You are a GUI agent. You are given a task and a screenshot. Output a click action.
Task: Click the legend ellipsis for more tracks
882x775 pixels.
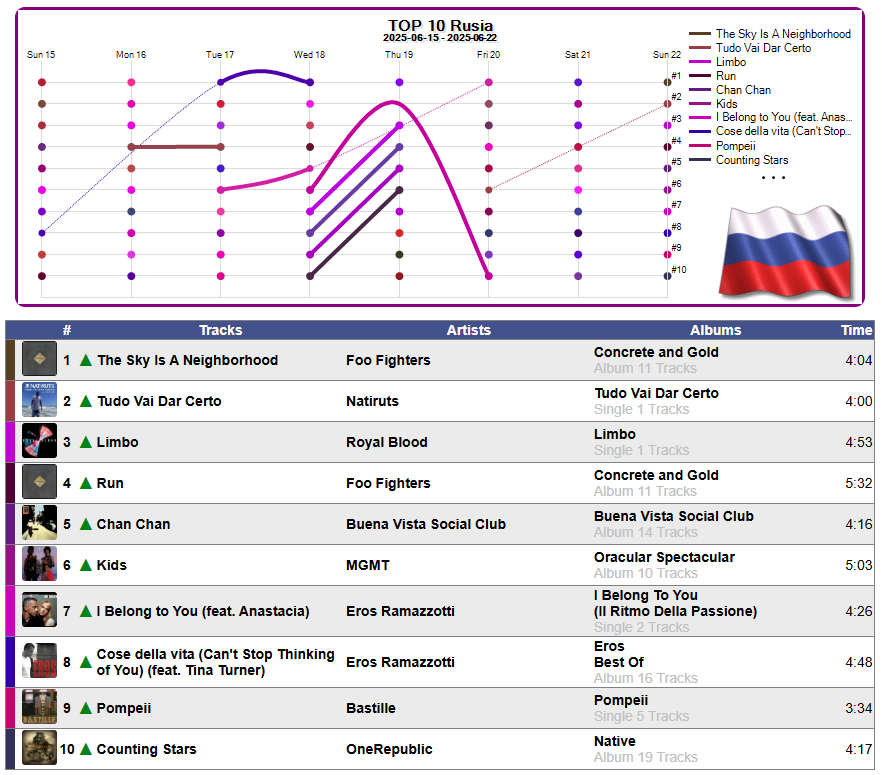773,178
